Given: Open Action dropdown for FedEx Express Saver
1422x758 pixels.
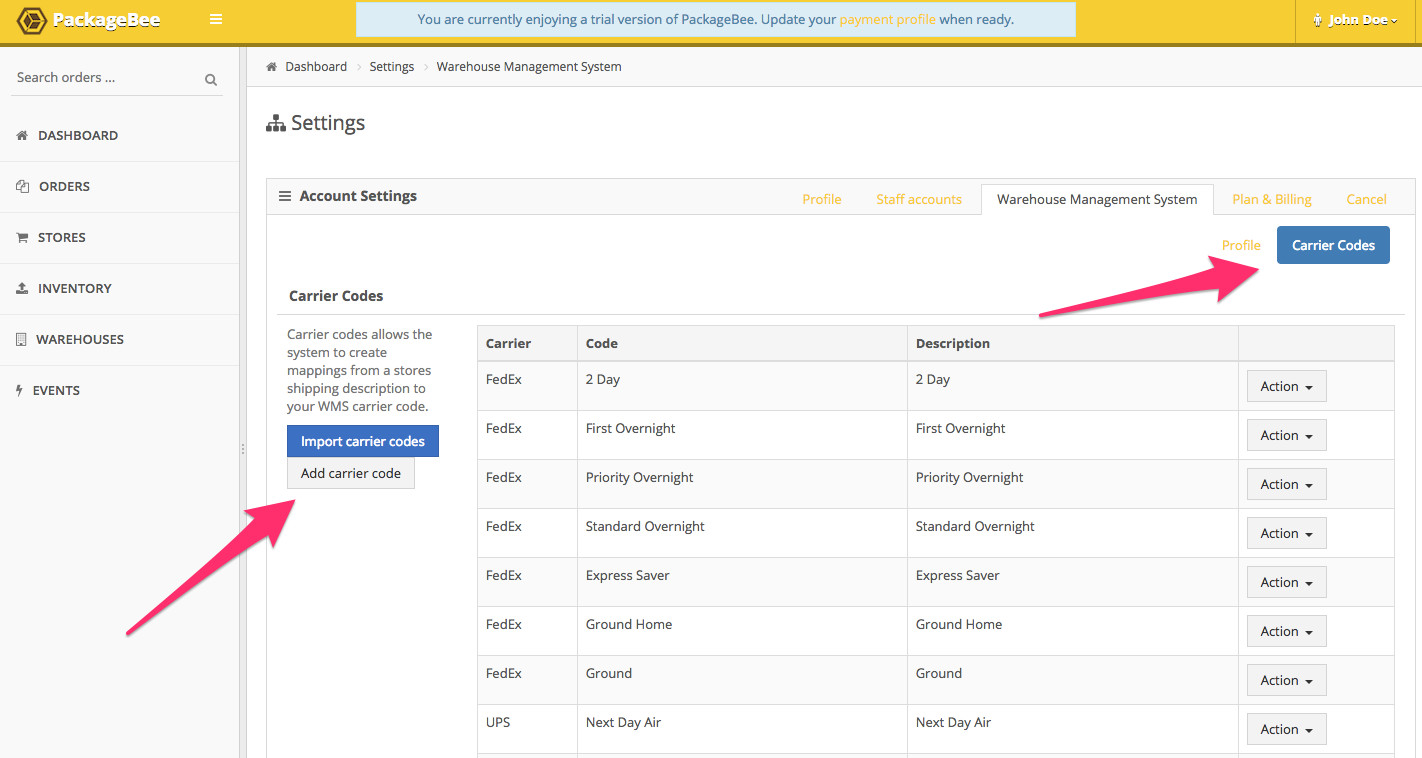Looking at the screenshot, I should (x=1286, y=582).
